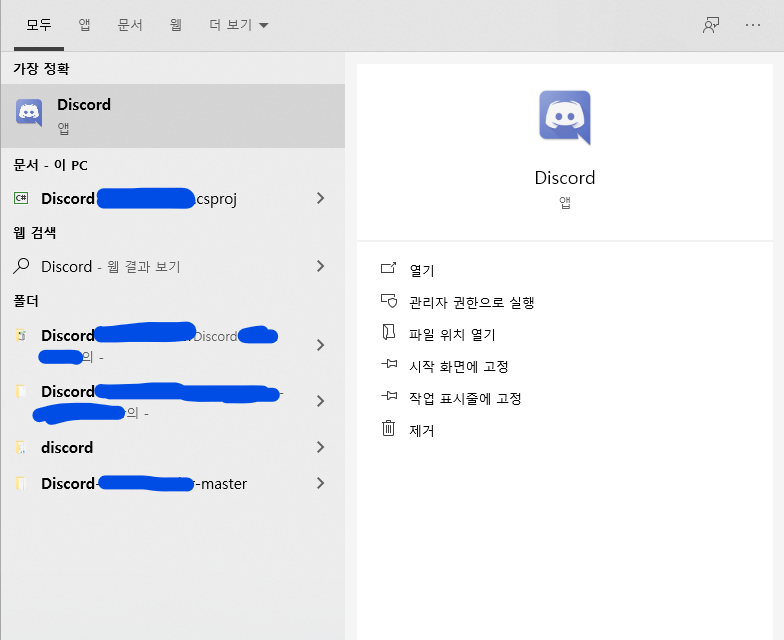Screen dimensions: 784x640
Task: Choose 시작 화면에 고정
Action: coord(459,366)
